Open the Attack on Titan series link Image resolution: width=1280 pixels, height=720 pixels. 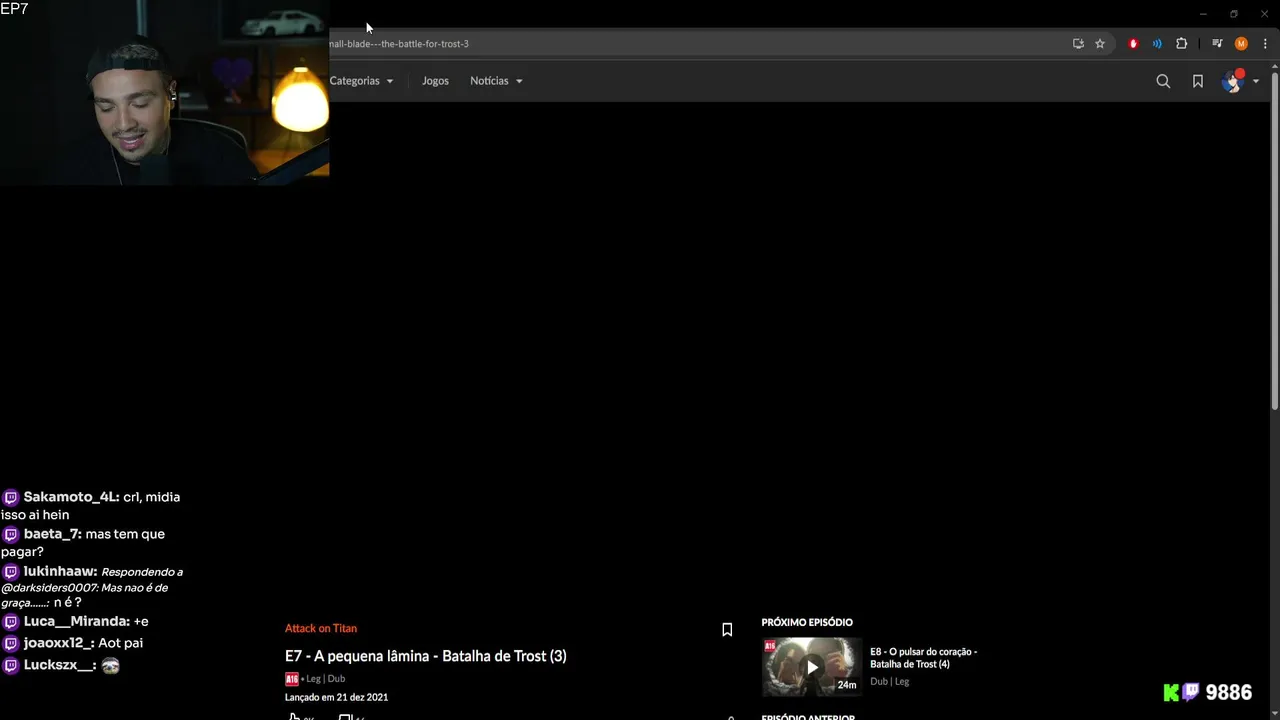pos(321,628)
